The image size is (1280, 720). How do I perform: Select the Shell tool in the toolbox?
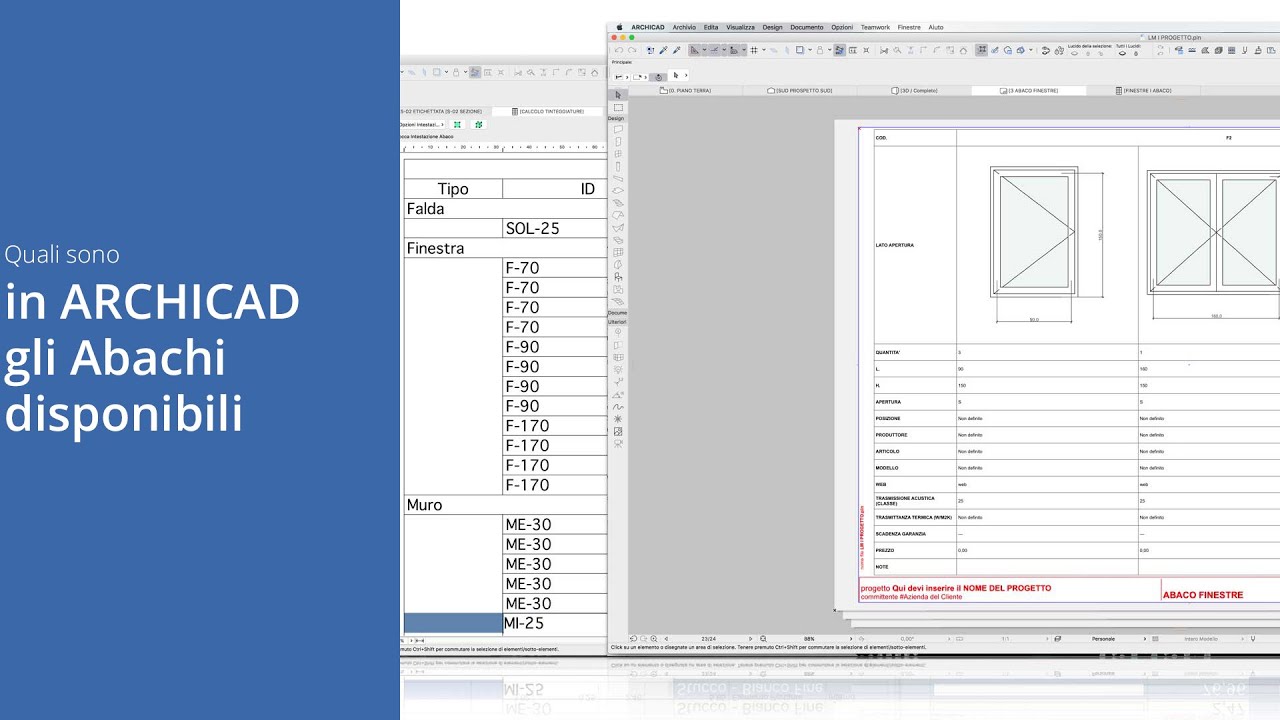tap(618, 228)
